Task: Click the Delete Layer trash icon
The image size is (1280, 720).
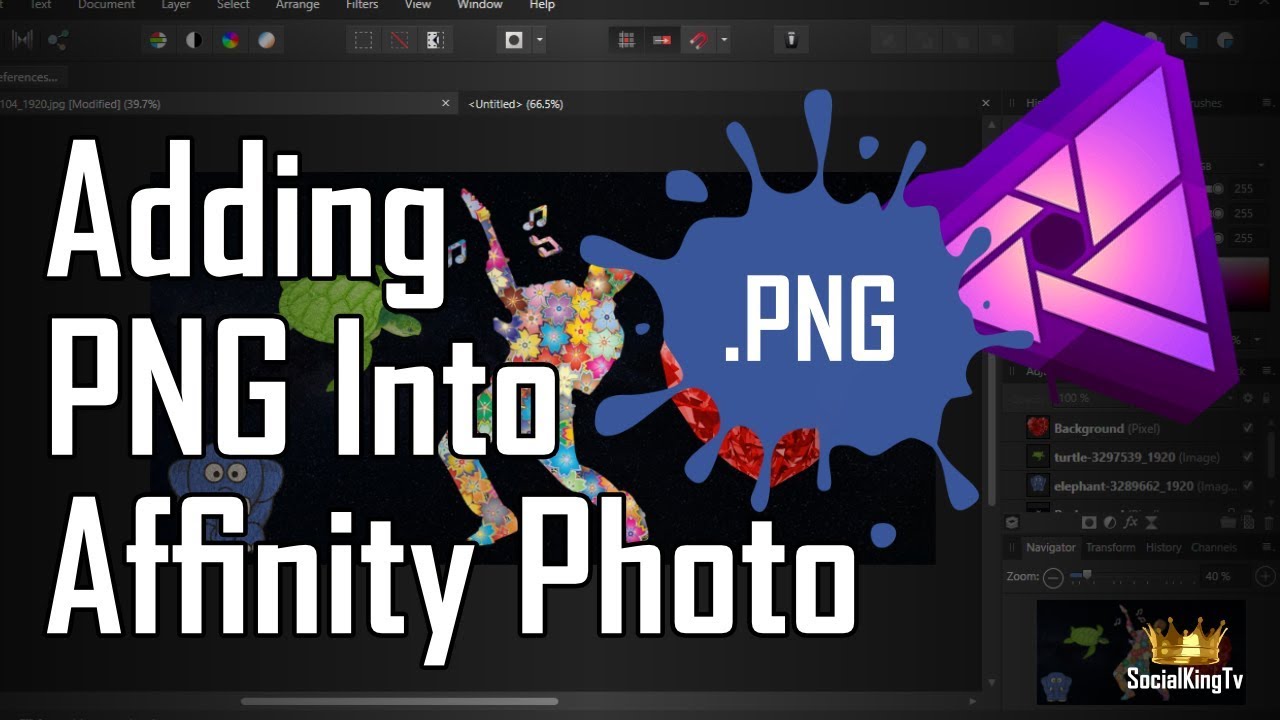Action: 1267,522
